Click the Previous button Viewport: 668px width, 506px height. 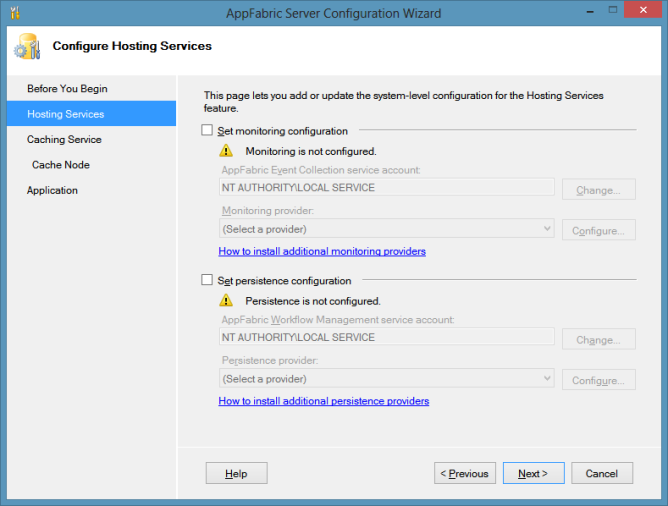pos(464,474)
